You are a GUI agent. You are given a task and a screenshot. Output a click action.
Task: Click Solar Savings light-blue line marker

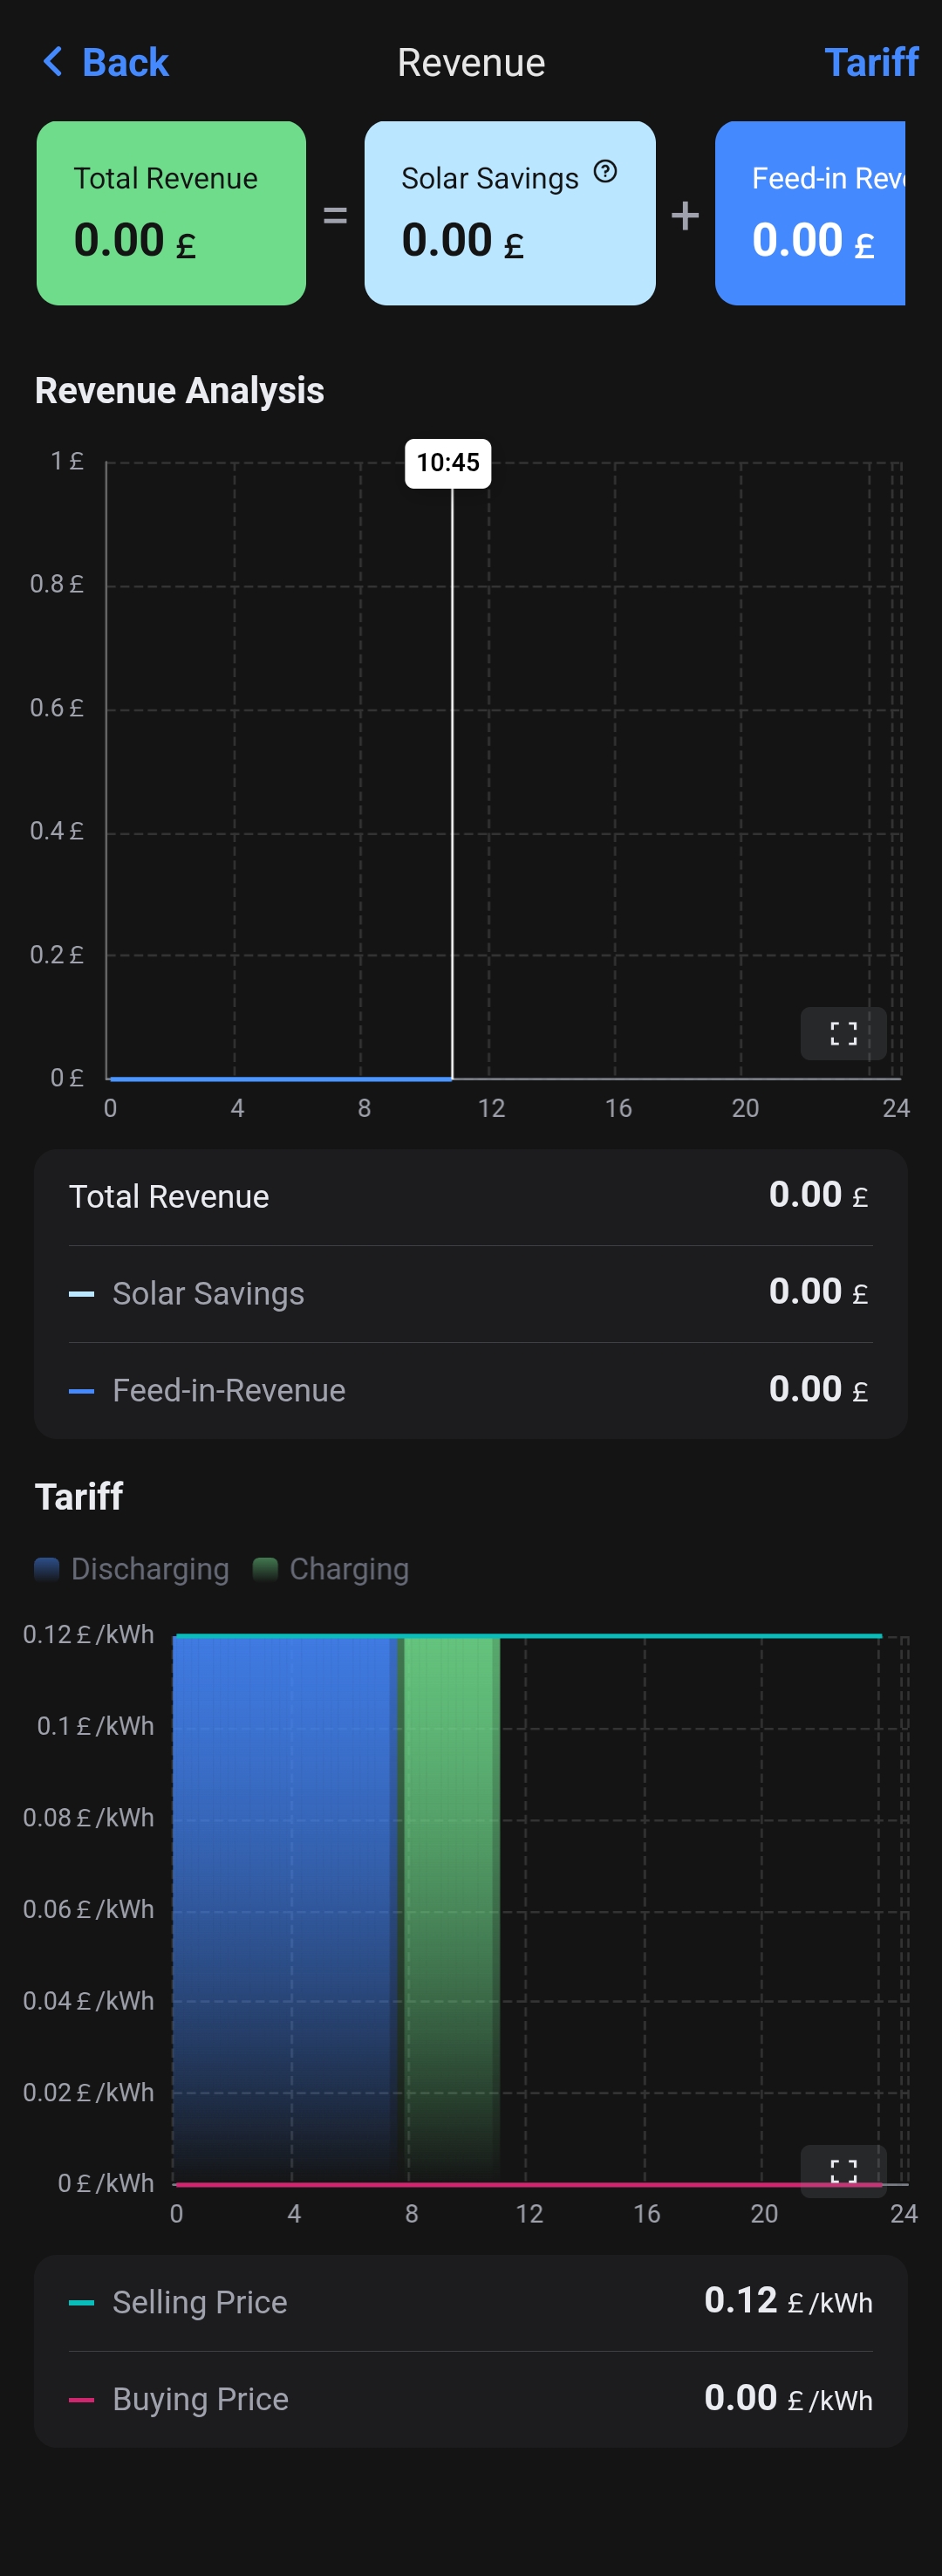pos(81,1294)
